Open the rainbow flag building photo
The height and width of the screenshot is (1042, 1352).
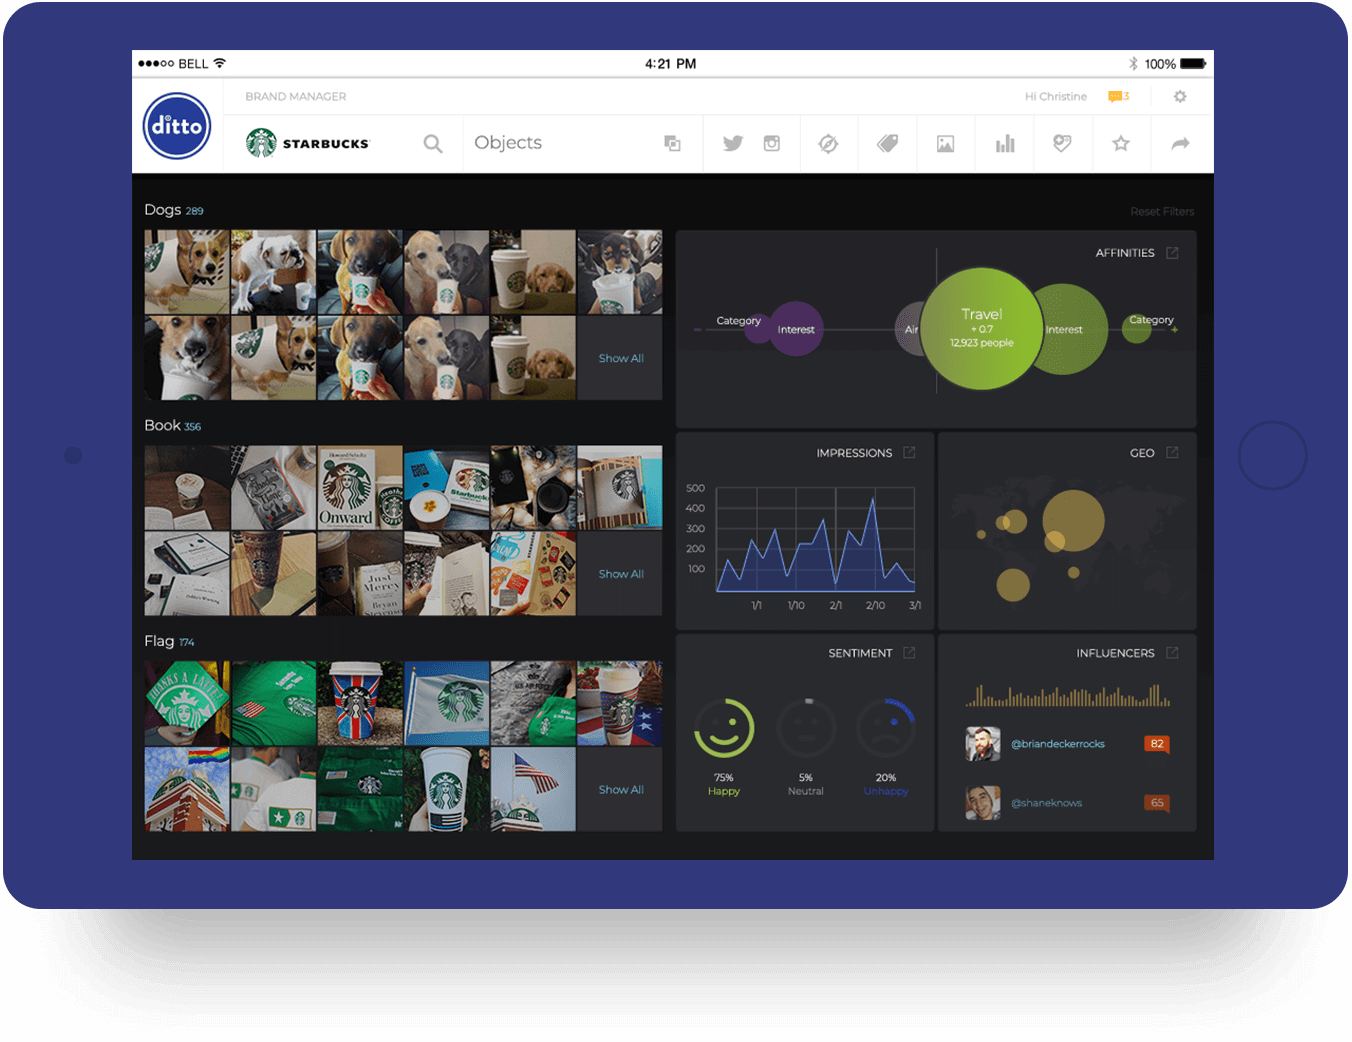[187, 789]
